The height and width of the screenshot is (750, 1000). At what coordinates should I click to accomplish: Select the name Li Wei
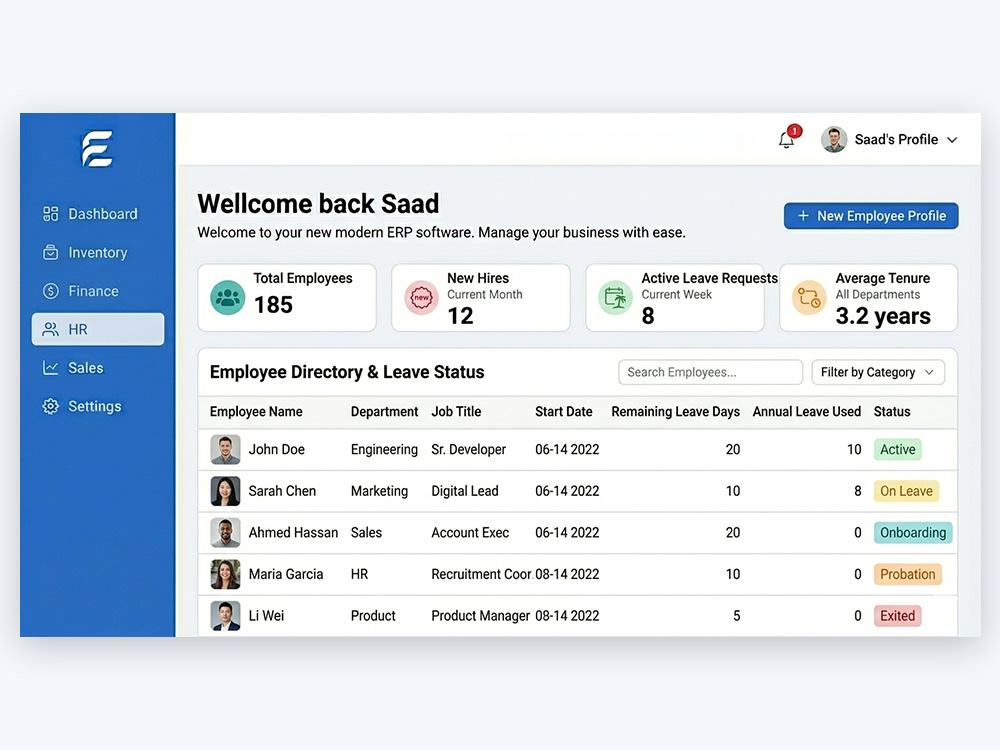267,615
